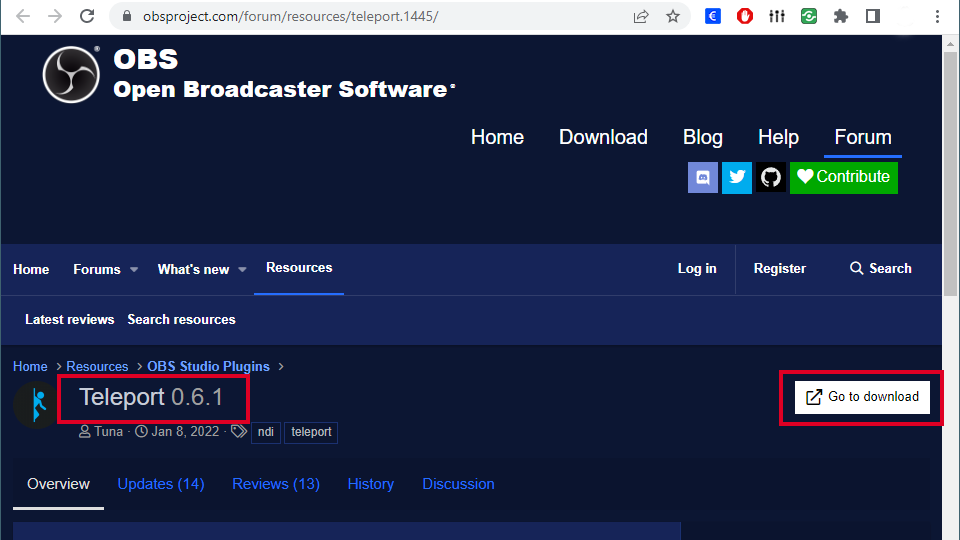Open Search resources

point(181,320)
